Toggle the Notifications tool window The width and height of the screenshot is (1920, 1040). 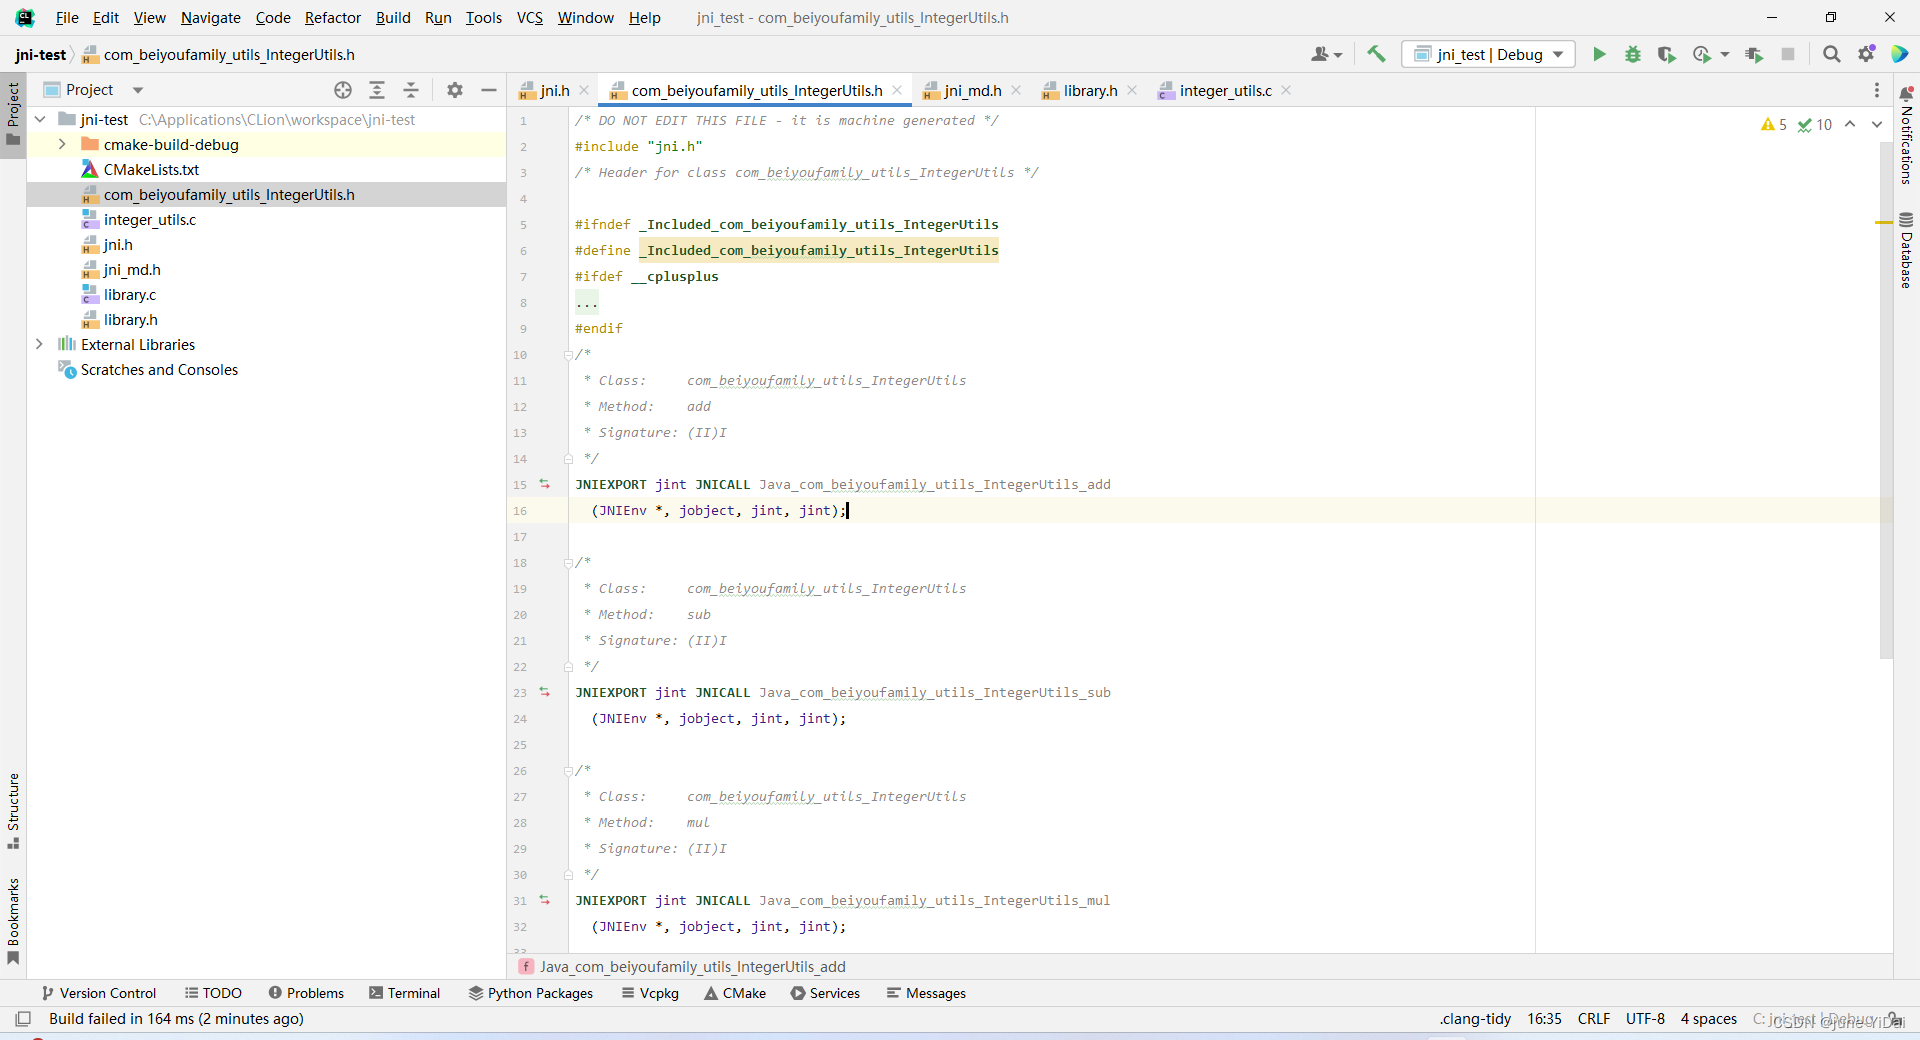pos(1906,136)
